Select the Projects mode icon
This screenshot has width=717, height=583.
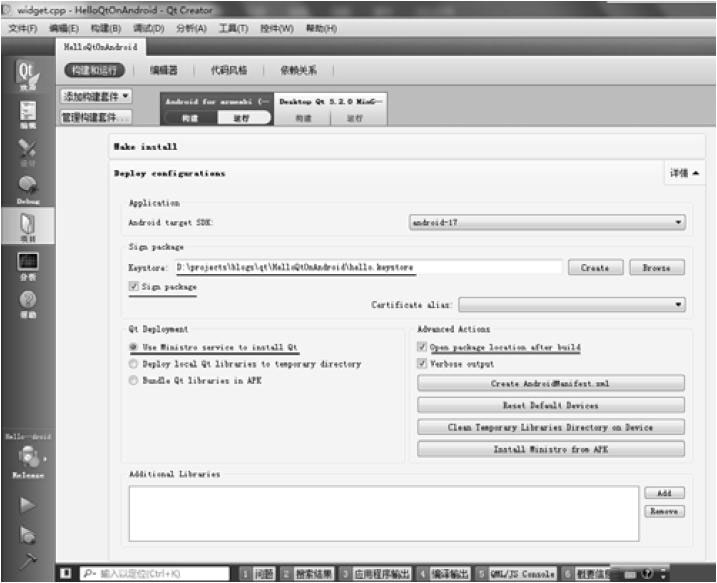(x=27, y=226)
